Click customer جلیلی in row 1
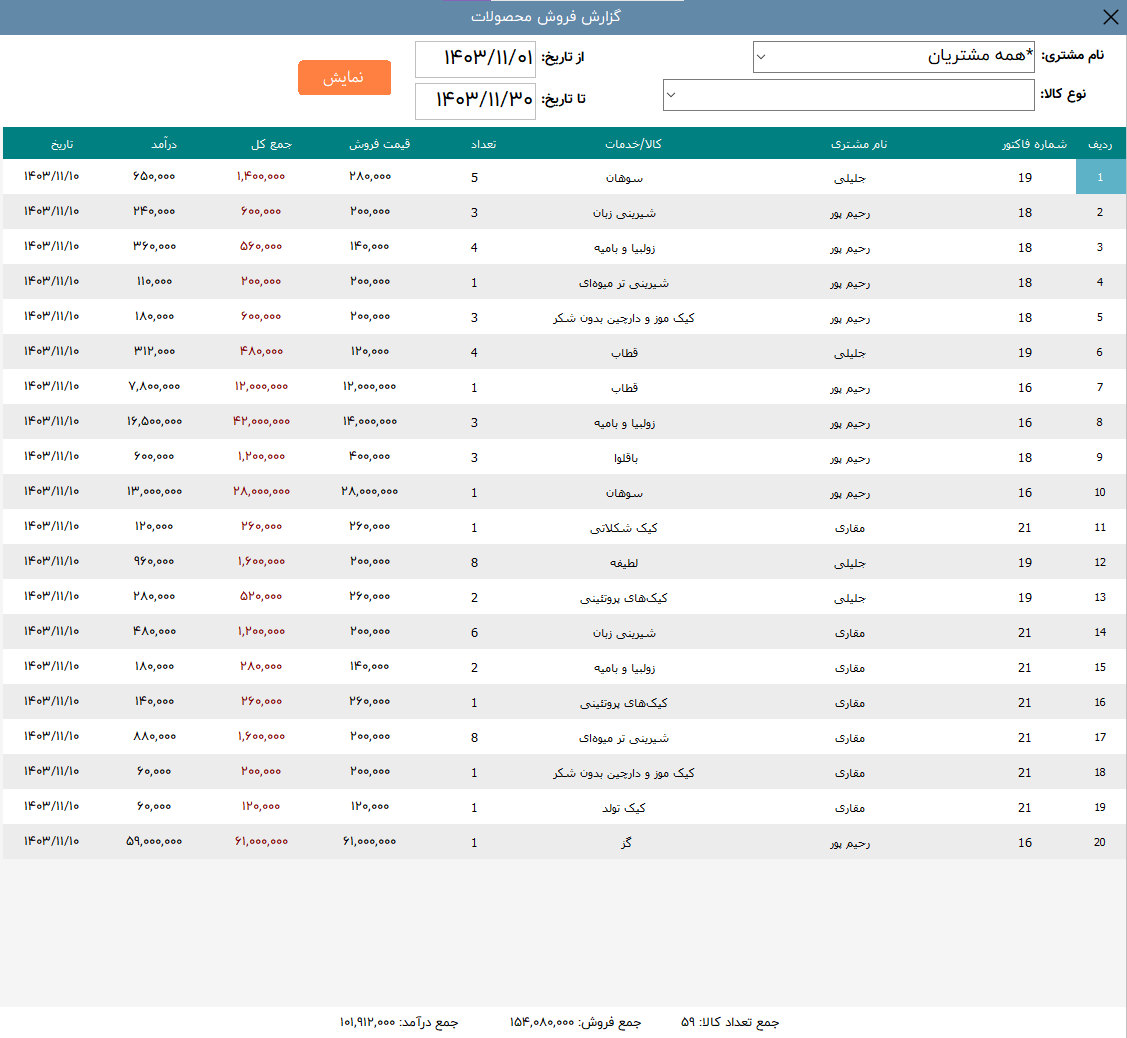The height and width of the screenshot is (1038, 1127). 850,178
